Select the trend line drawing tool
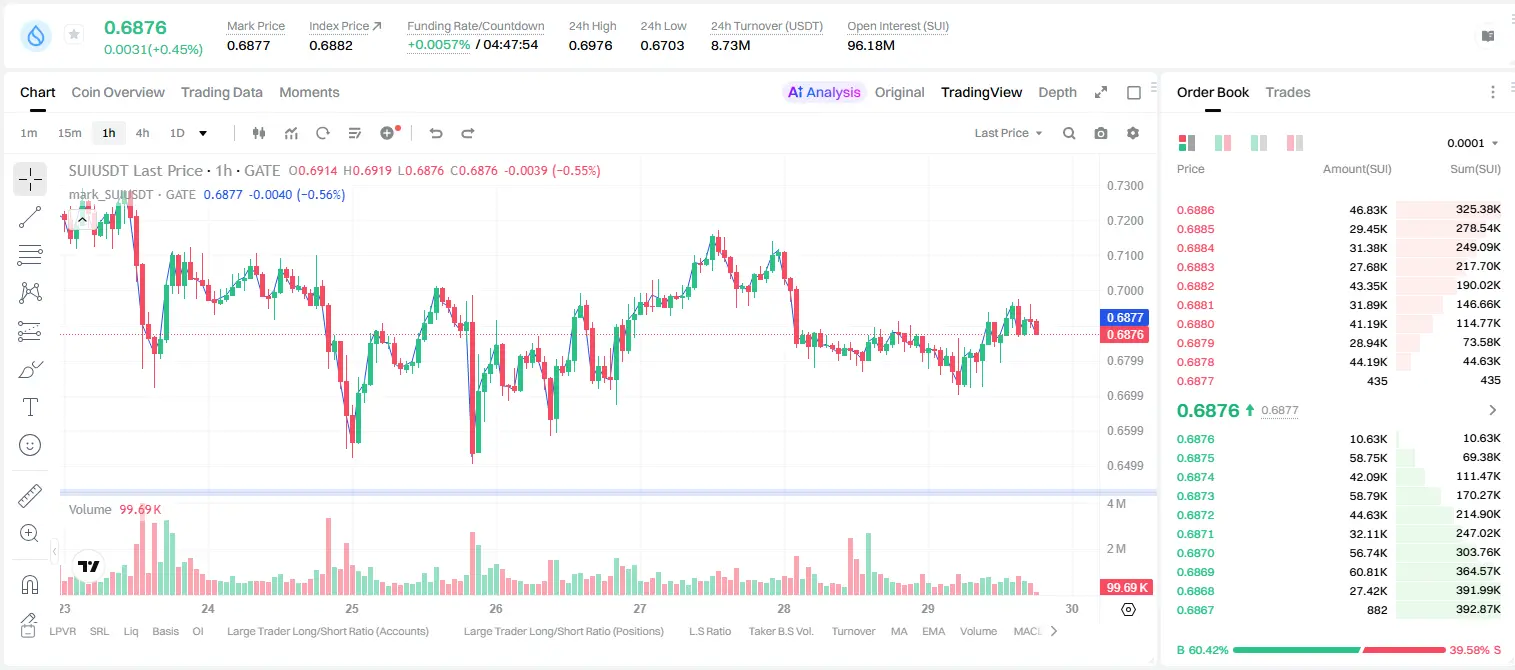This screenshot has height=670, width=1515. tap(30, 217)
